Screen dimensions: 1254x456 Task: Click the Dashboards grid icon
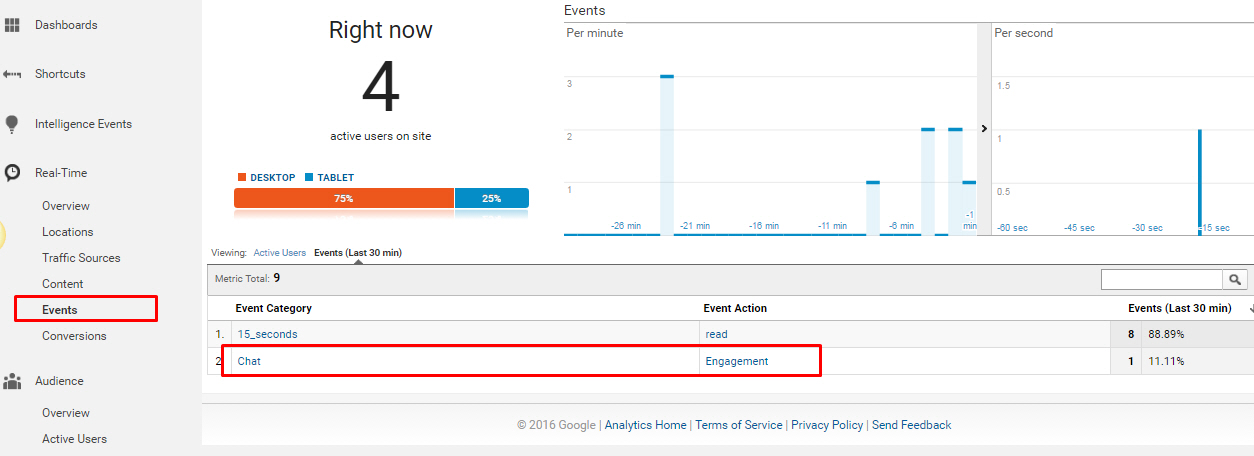click(13, 25)
